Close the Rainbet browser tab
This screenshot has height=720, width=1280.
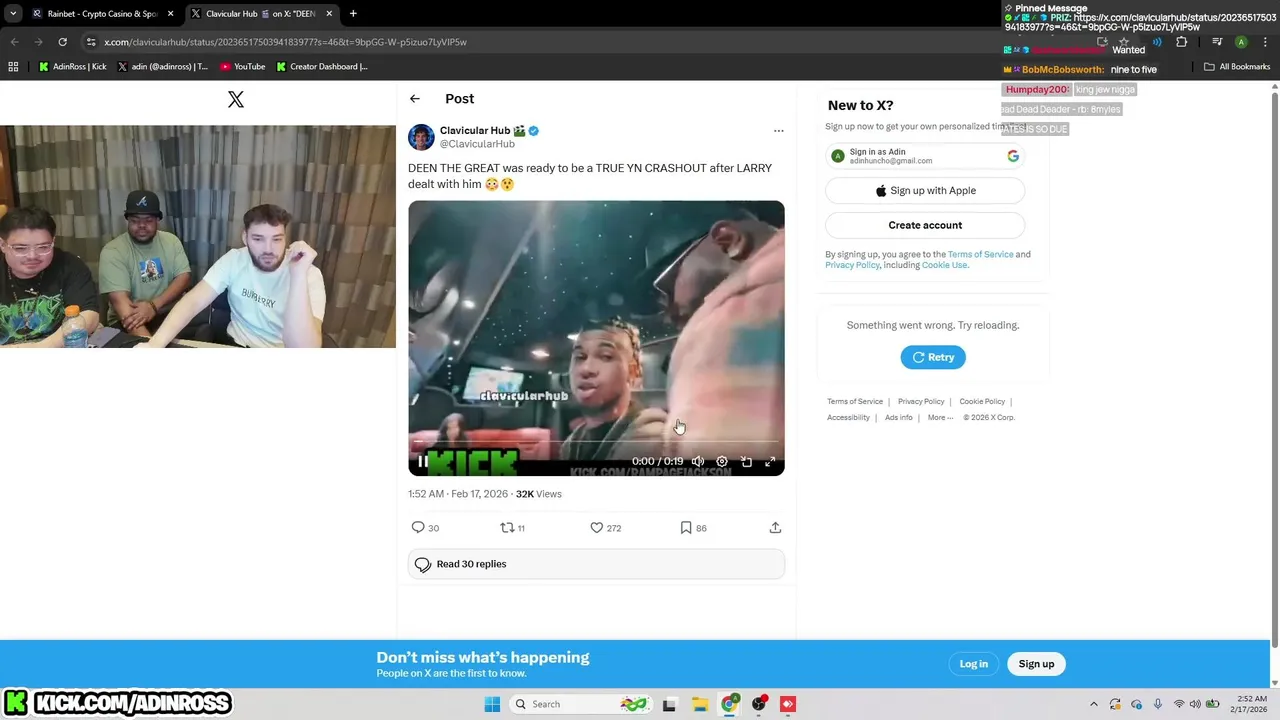pyautogui.click(x=170, y=14)
